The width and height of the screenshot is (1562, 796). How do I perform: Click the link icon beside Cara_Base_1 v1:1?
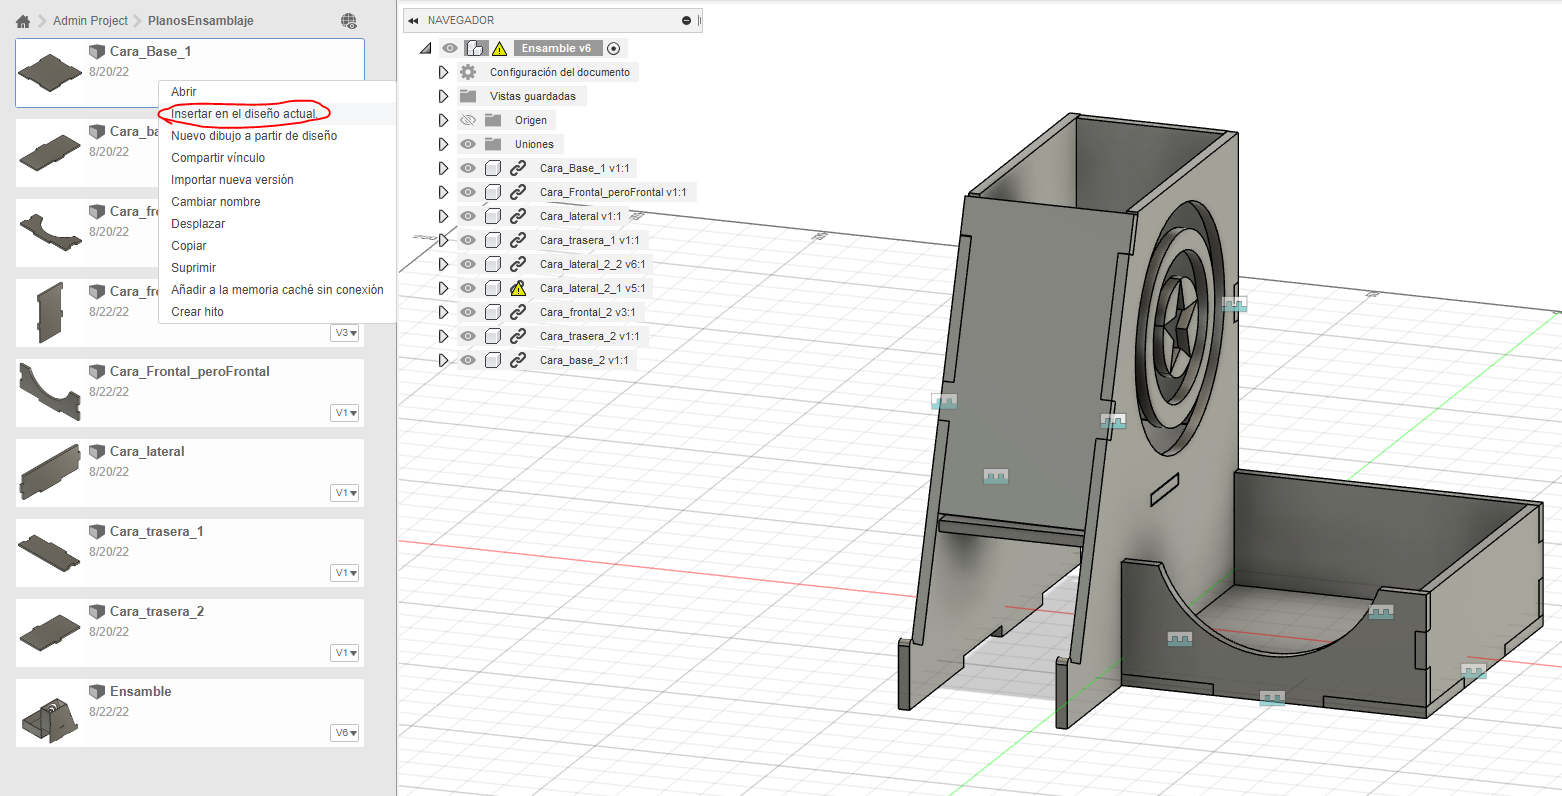(x=518, y=168)
